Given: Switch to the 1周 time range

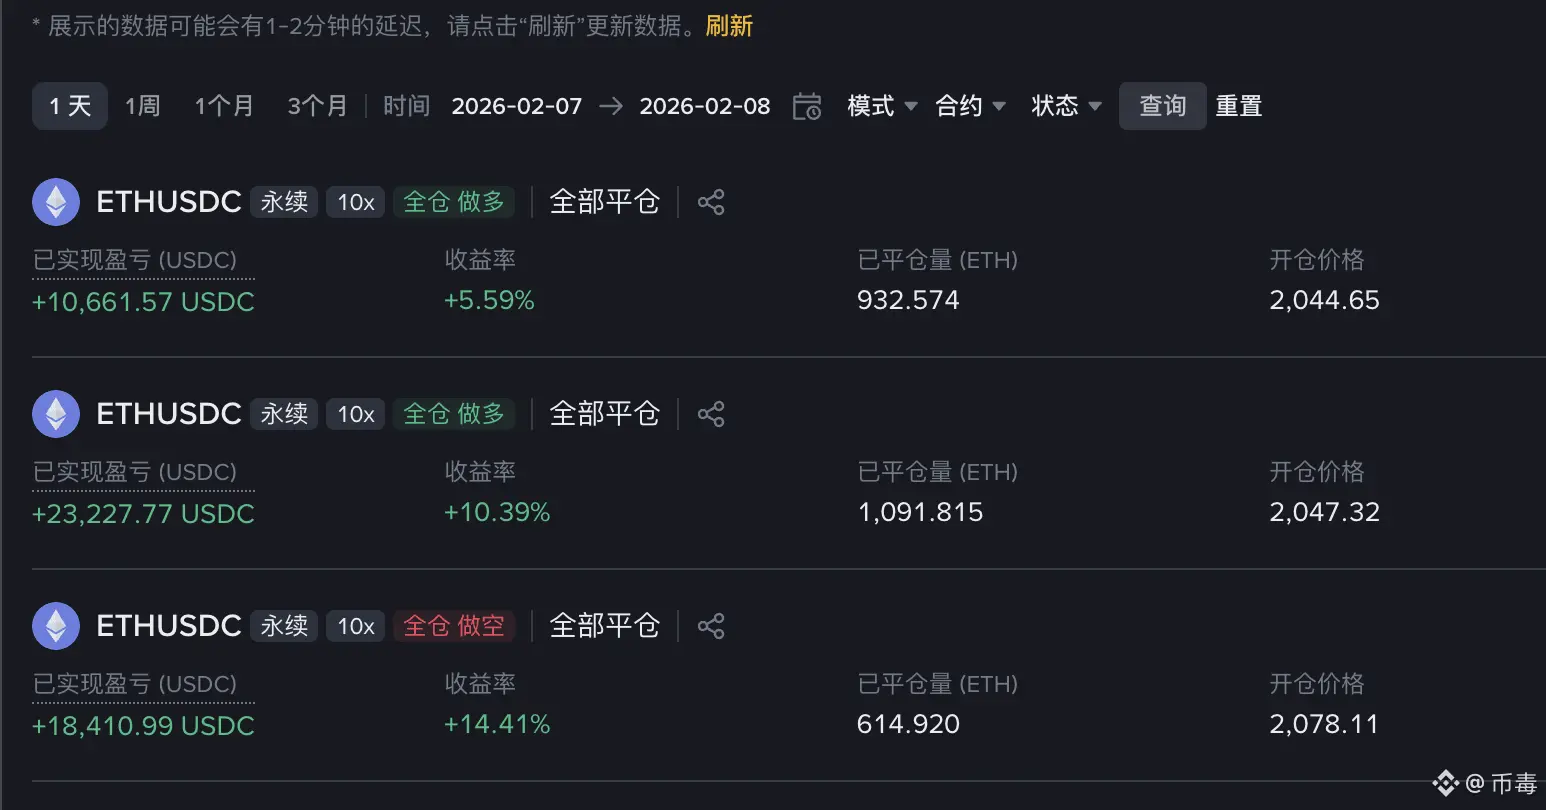Looking at the screenshot, I should [x=143, y=106].
